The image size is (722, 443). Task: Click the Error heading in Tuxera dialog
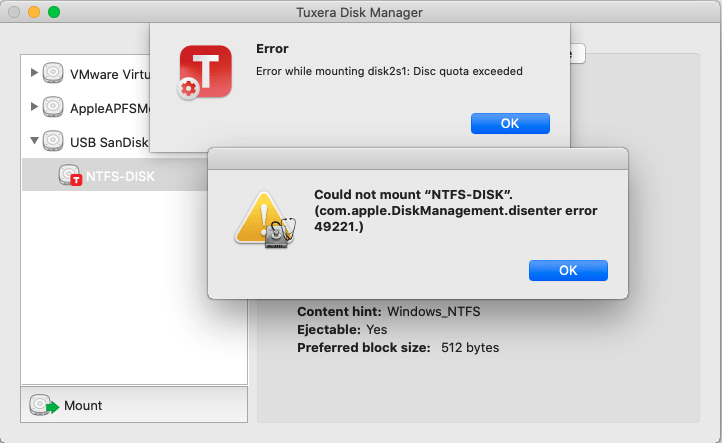272,48
